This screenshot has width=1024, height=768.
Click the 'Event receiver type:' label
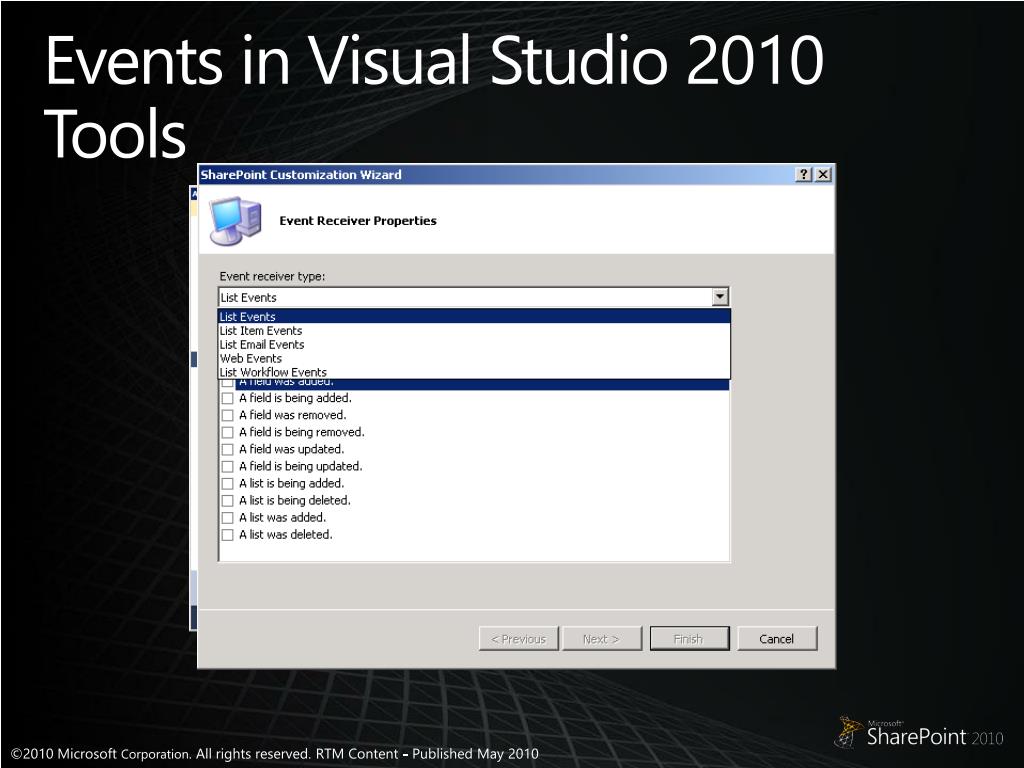272,276
